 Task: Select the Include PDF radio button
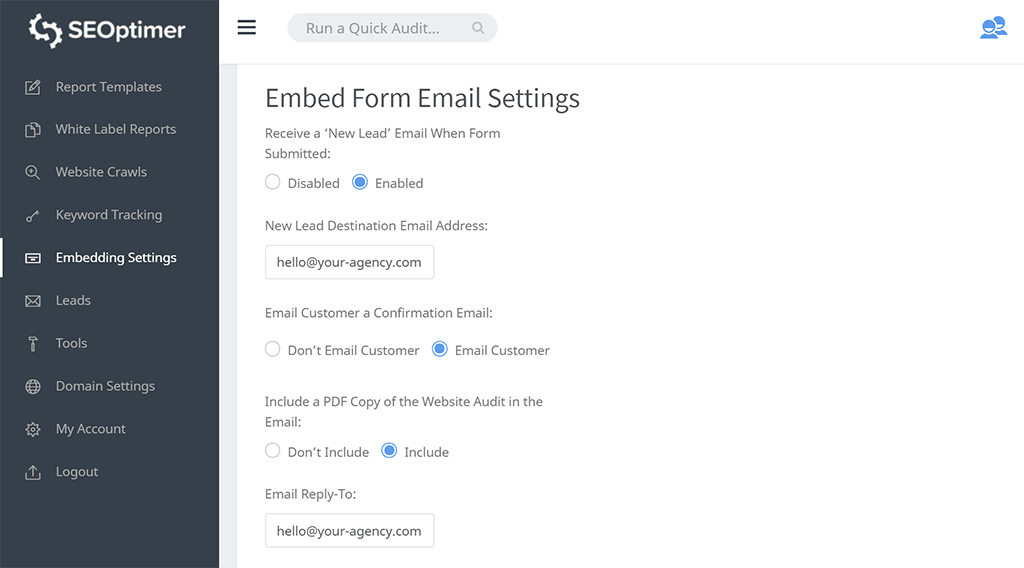(x=390, y=452)
